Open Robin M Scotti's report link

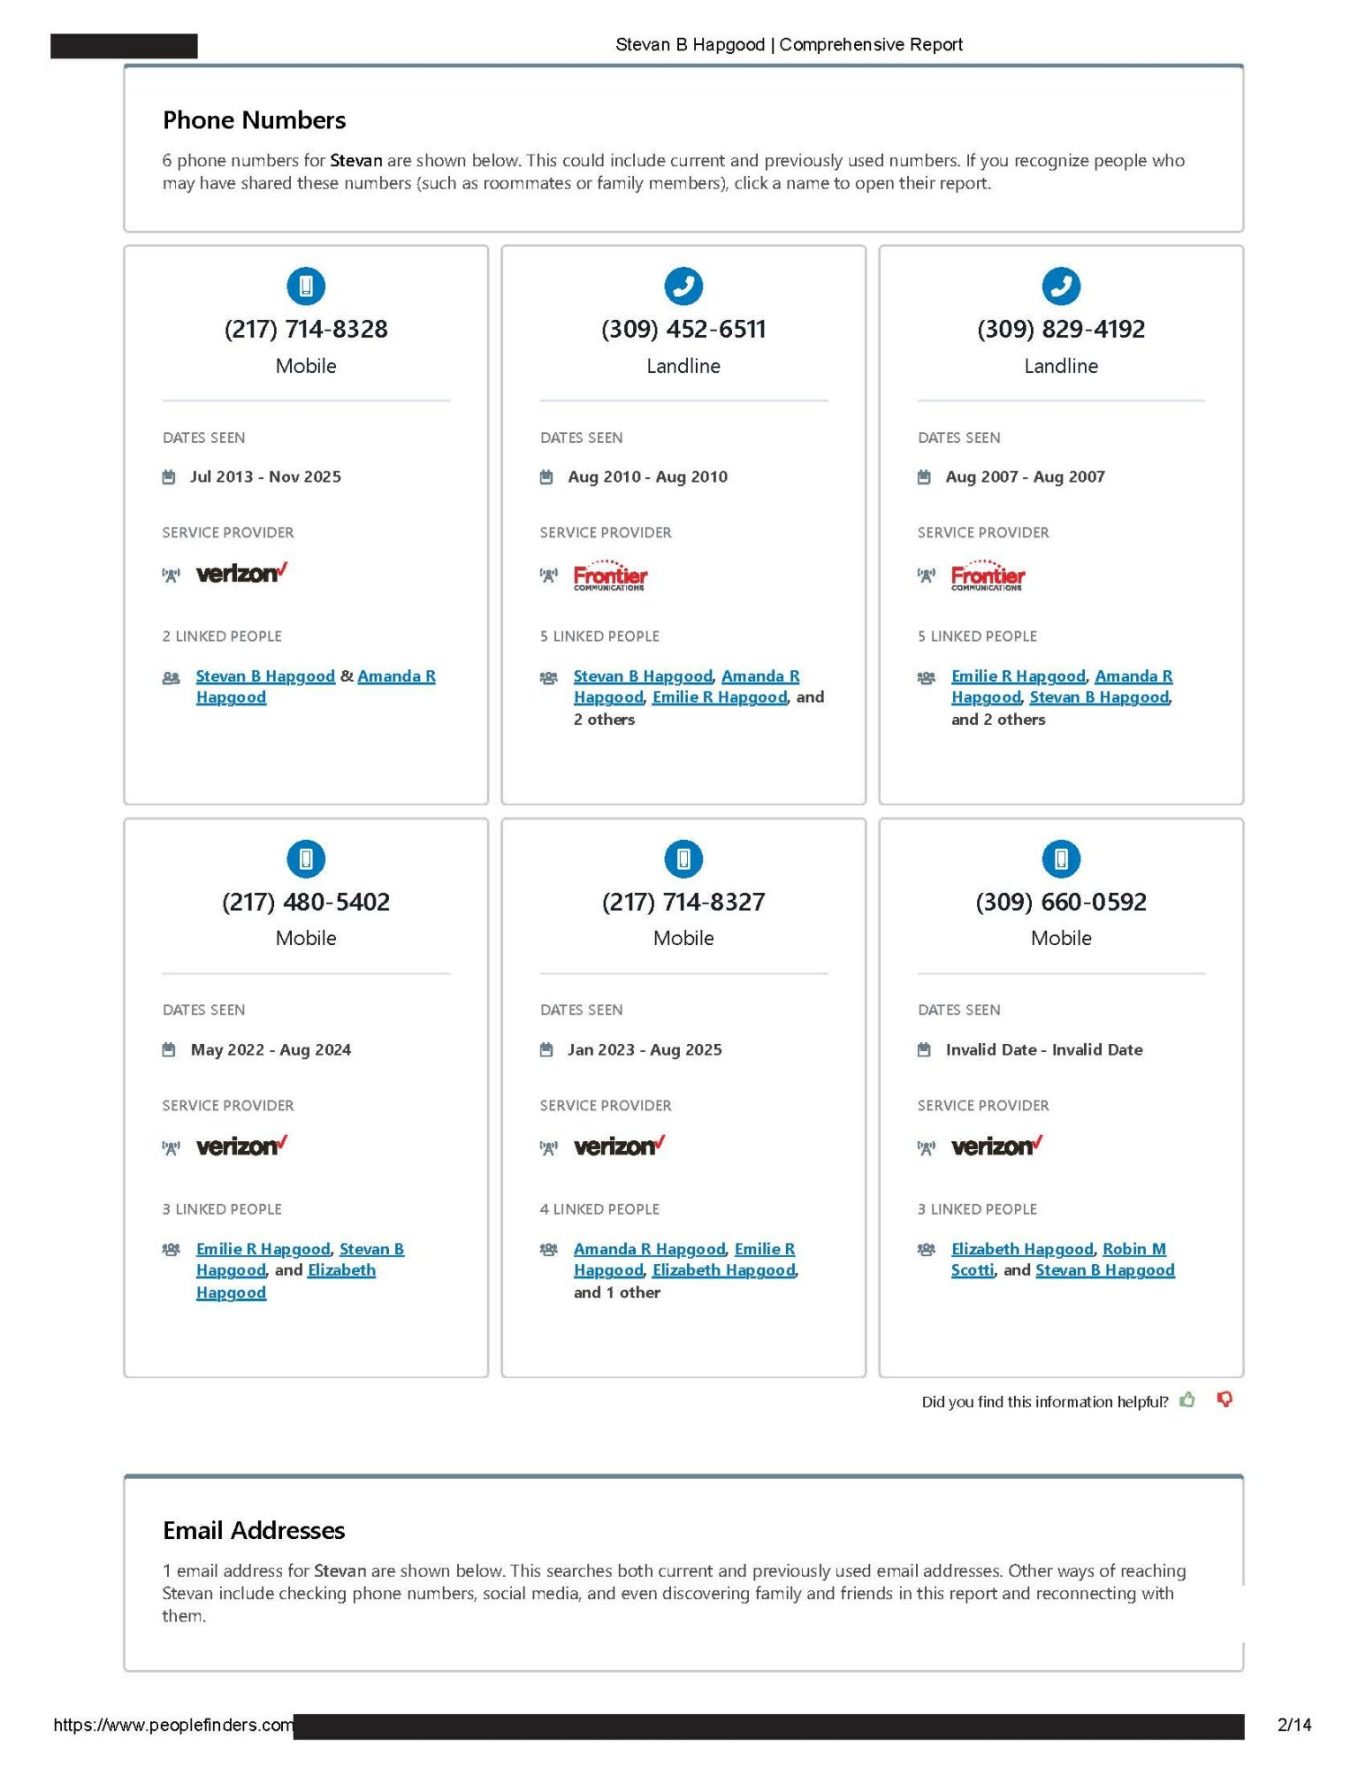[1134, 1249]
